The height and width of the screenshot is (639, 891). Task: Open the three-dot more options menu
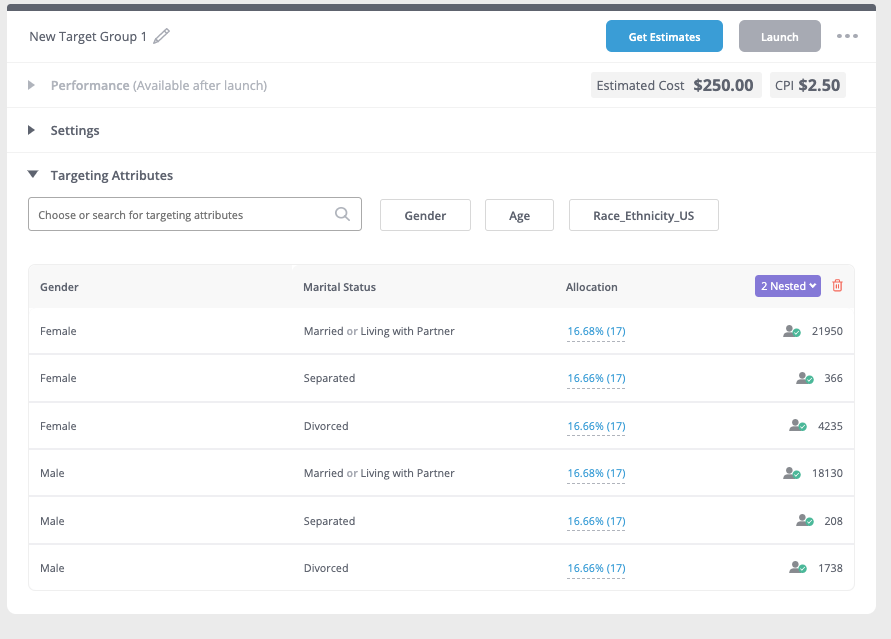click(847, 36)
